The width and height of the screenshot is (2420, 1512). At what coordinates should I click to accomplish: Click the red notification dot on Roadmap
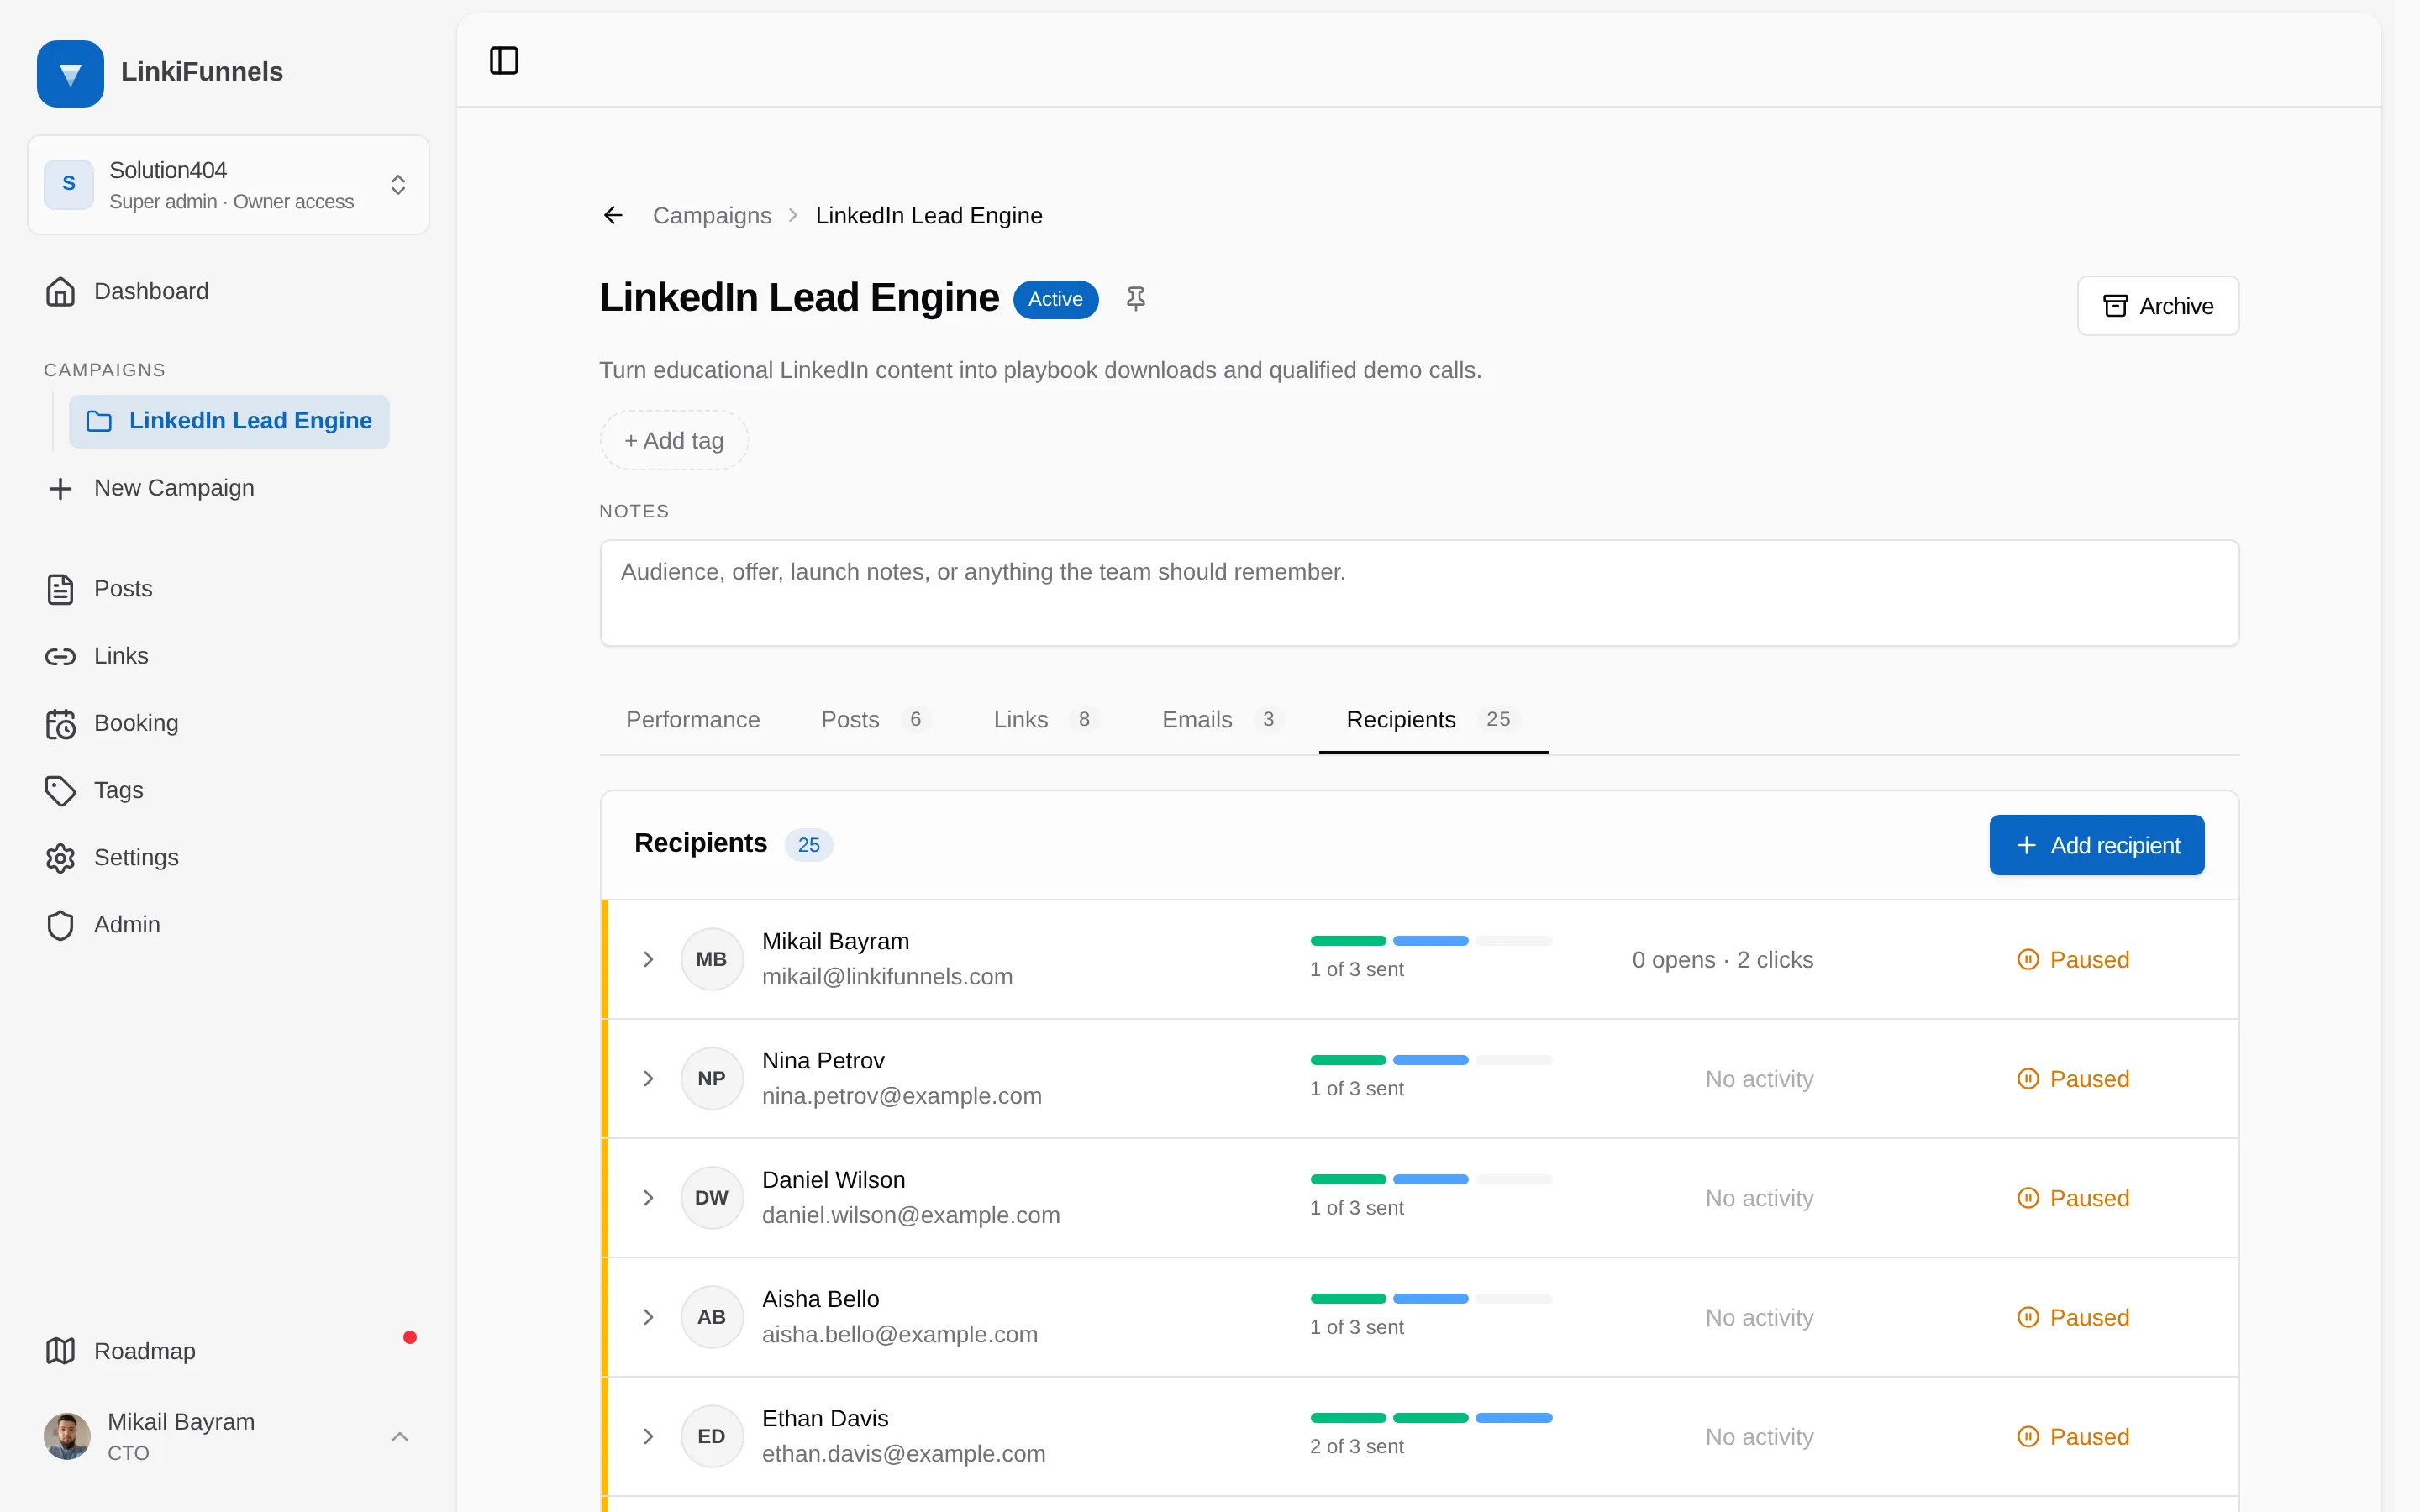tap(410, 1337)
